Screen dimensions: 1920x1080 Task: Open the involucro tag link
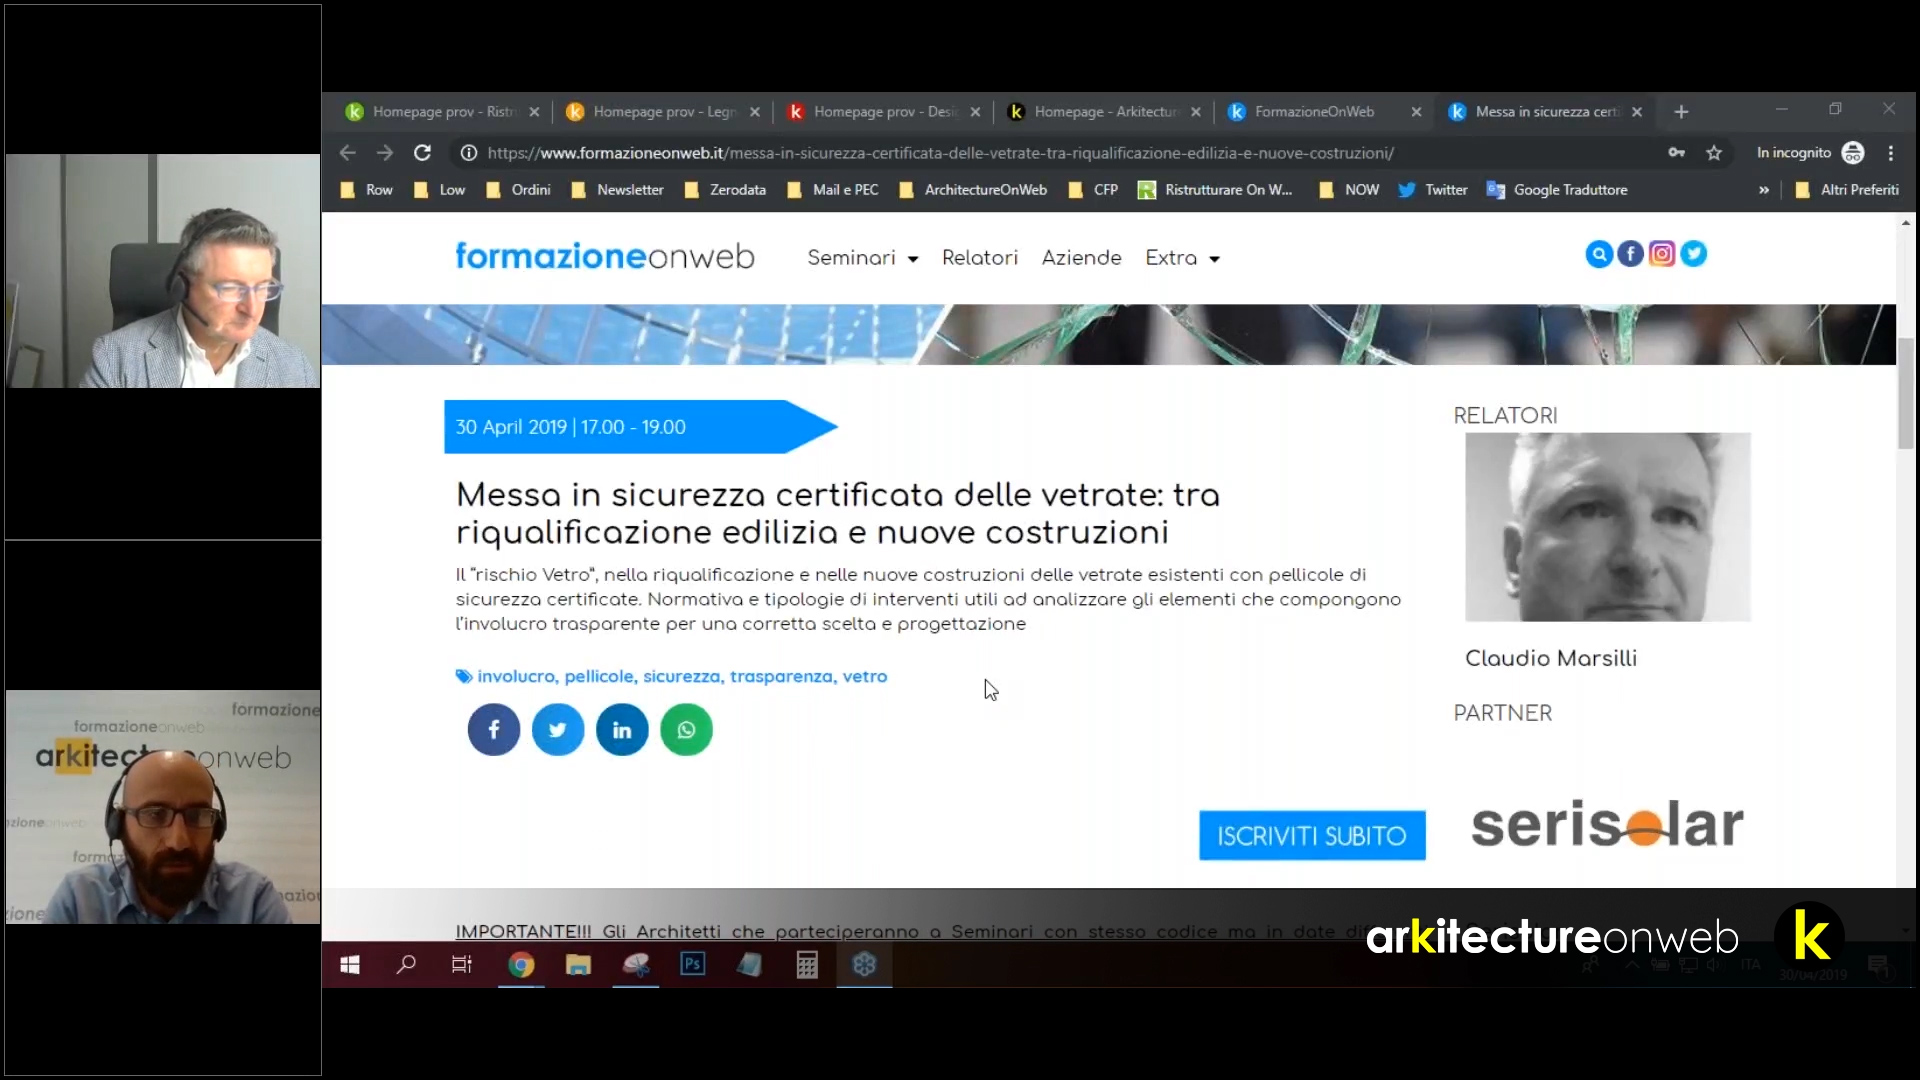[x=516, y=677]
